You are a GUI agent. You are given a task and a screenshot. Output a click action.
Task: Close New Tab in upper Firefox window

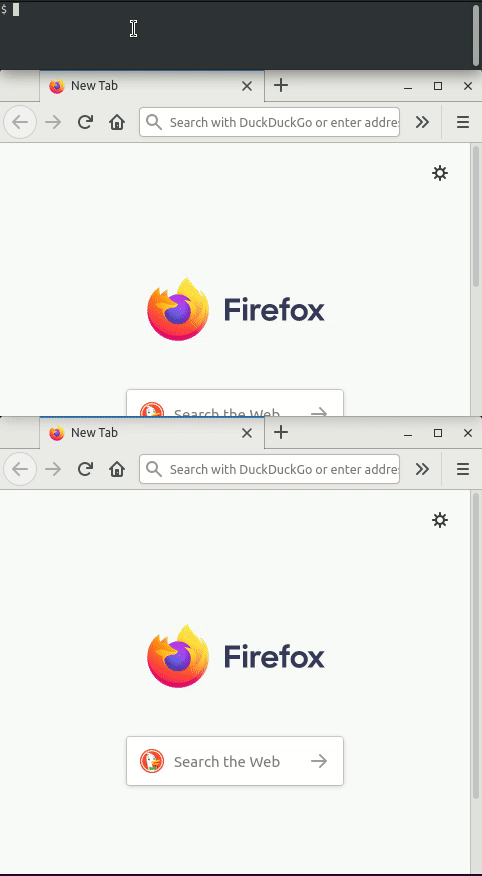click(x=246, y=86)
